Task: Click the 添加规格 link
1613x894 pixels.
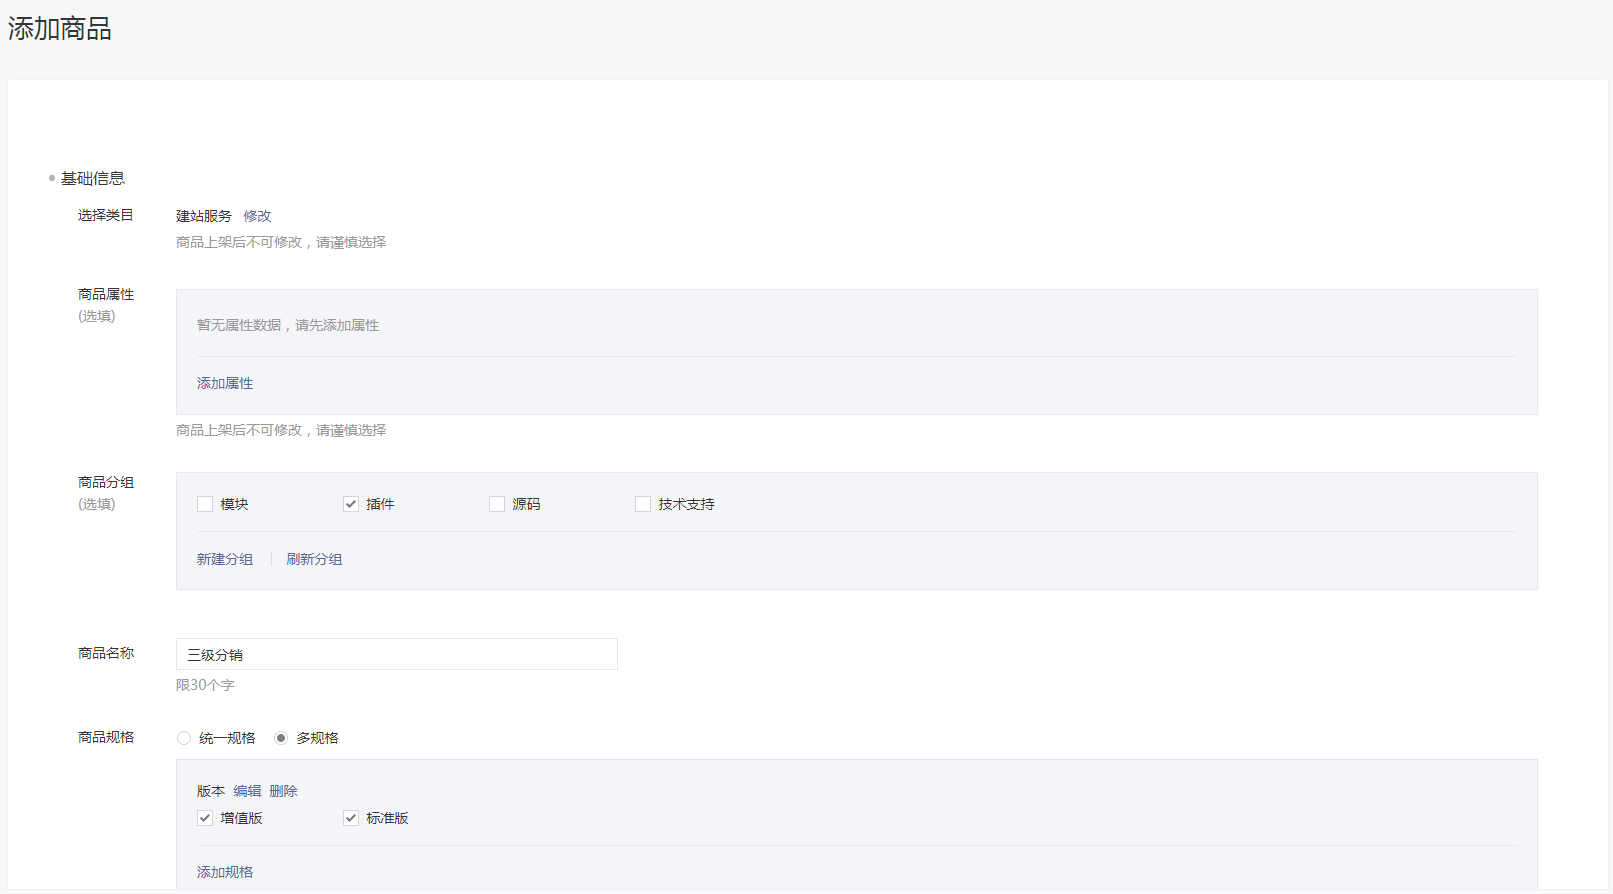Action: [225, 872]
